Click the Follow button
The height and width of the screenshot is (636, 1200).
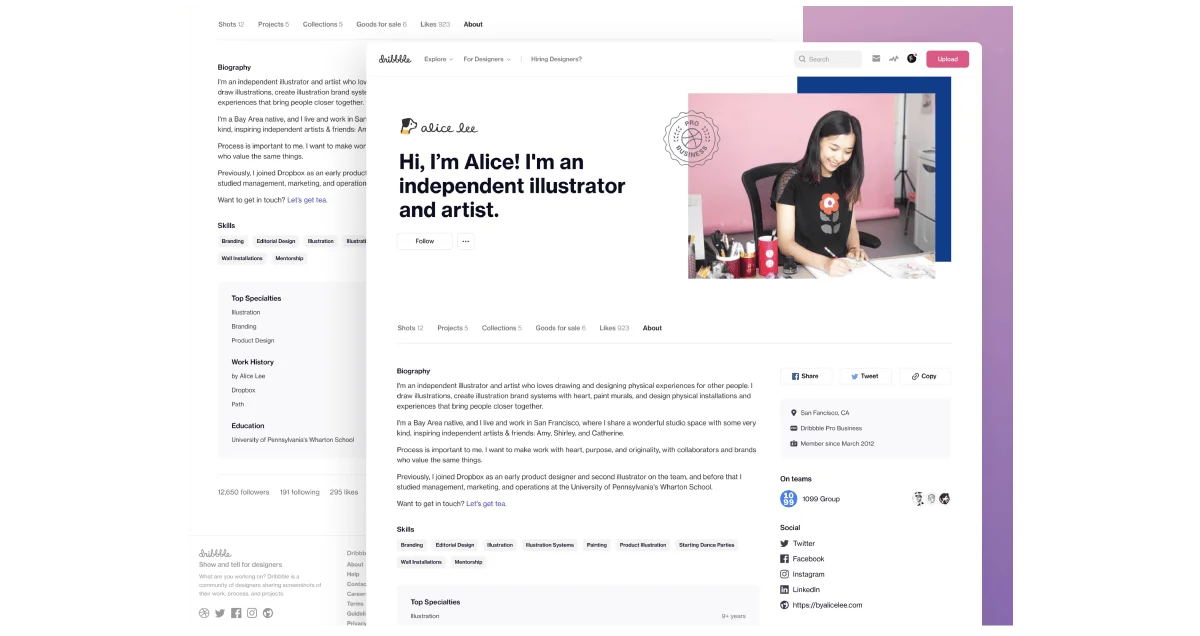point(425,241)
